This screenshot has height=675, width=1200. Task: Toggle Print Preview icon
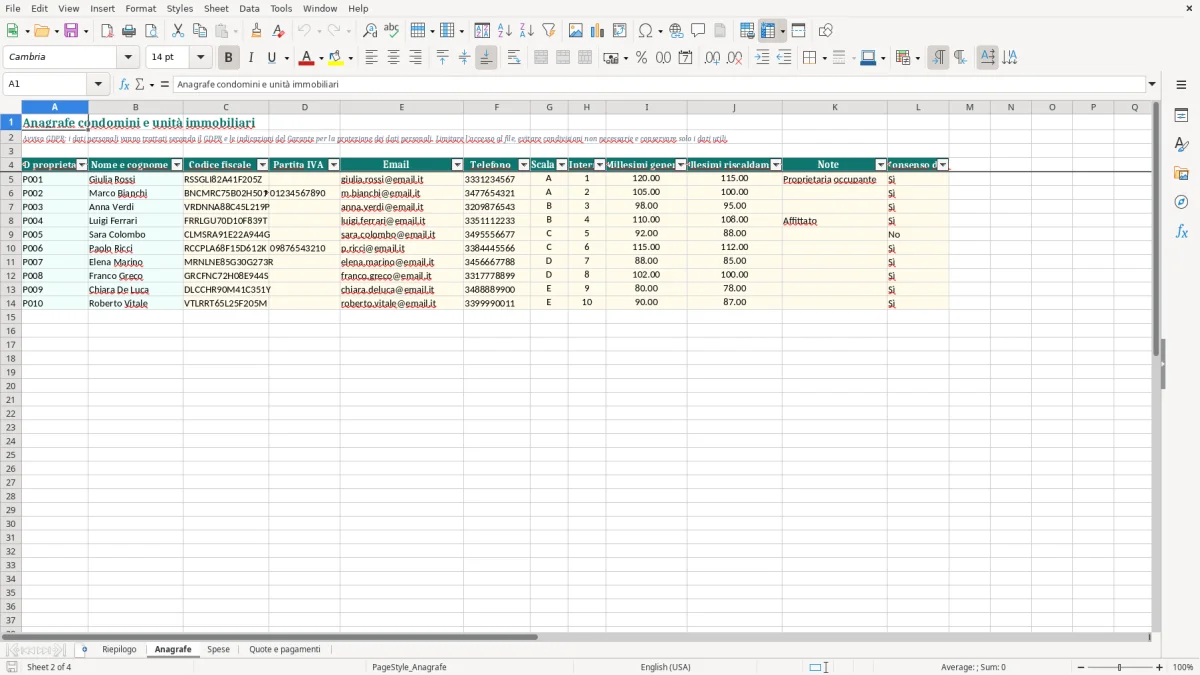tap(151, 31)
